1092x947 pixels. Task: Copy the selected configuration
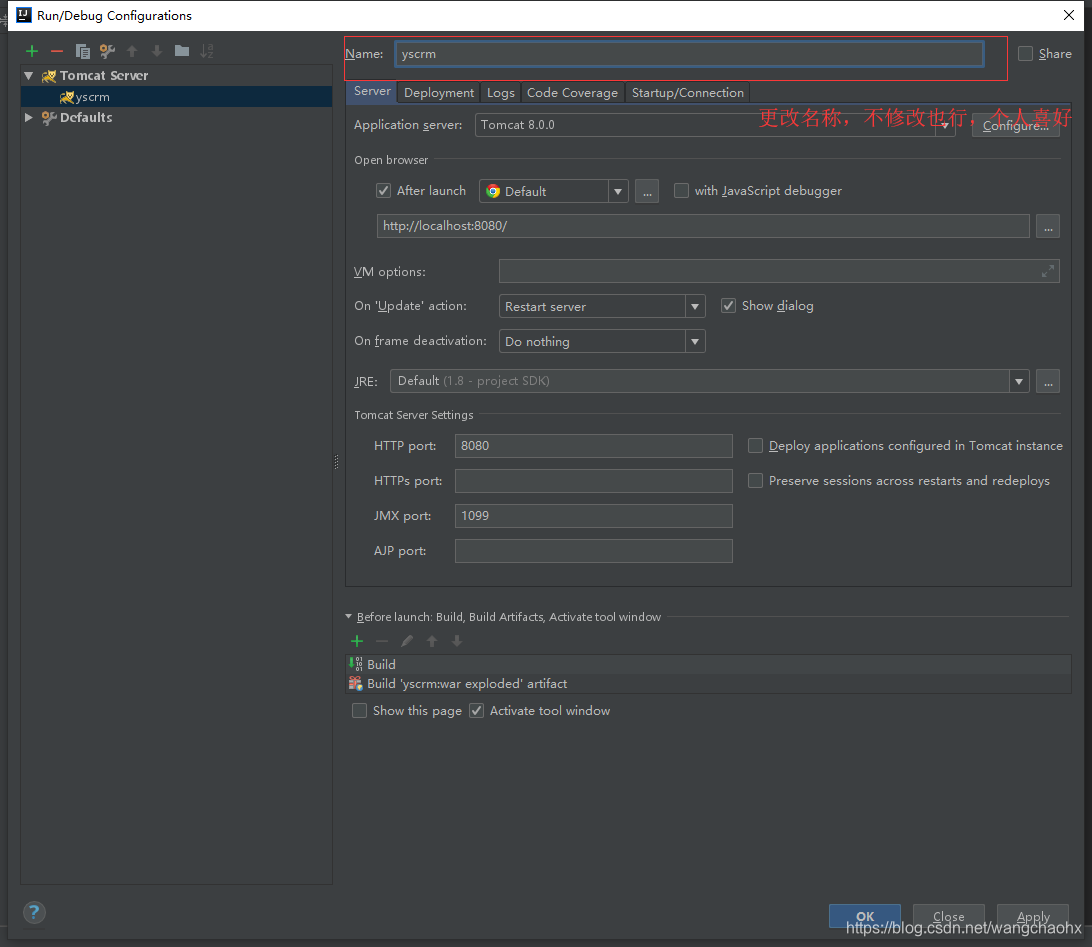pos(82,51)
